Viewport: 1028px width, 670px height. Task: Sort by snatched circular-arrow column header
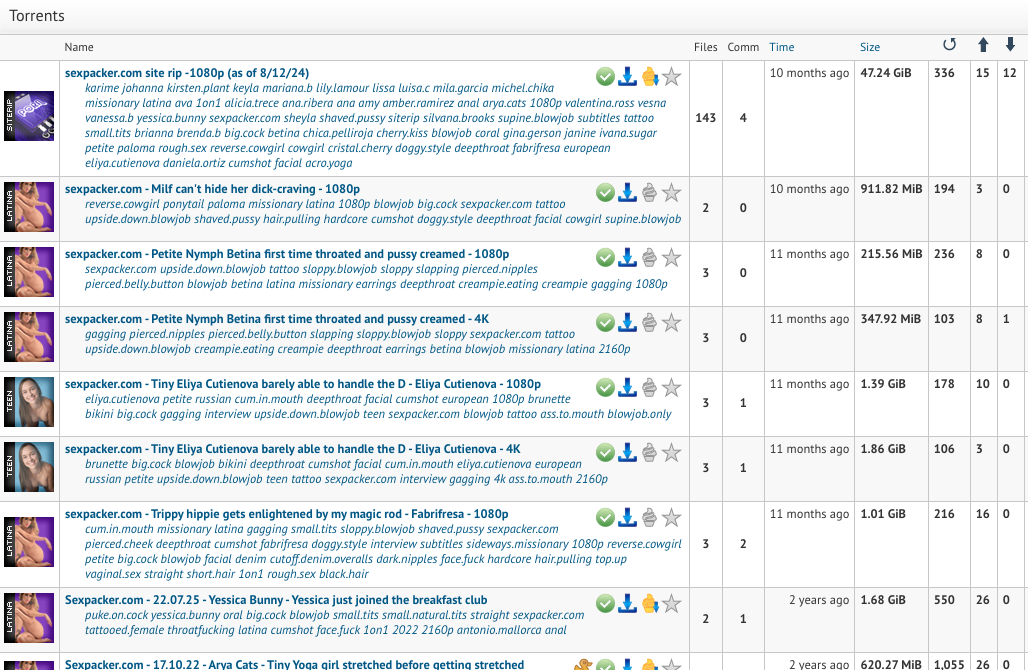[949, 45]
